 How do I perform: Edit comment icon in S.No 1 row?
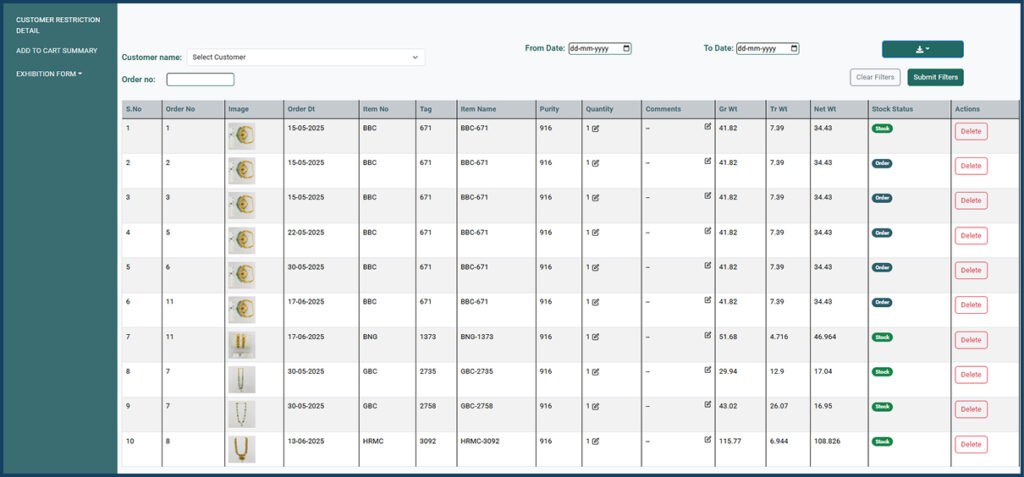tap(707, 126)
